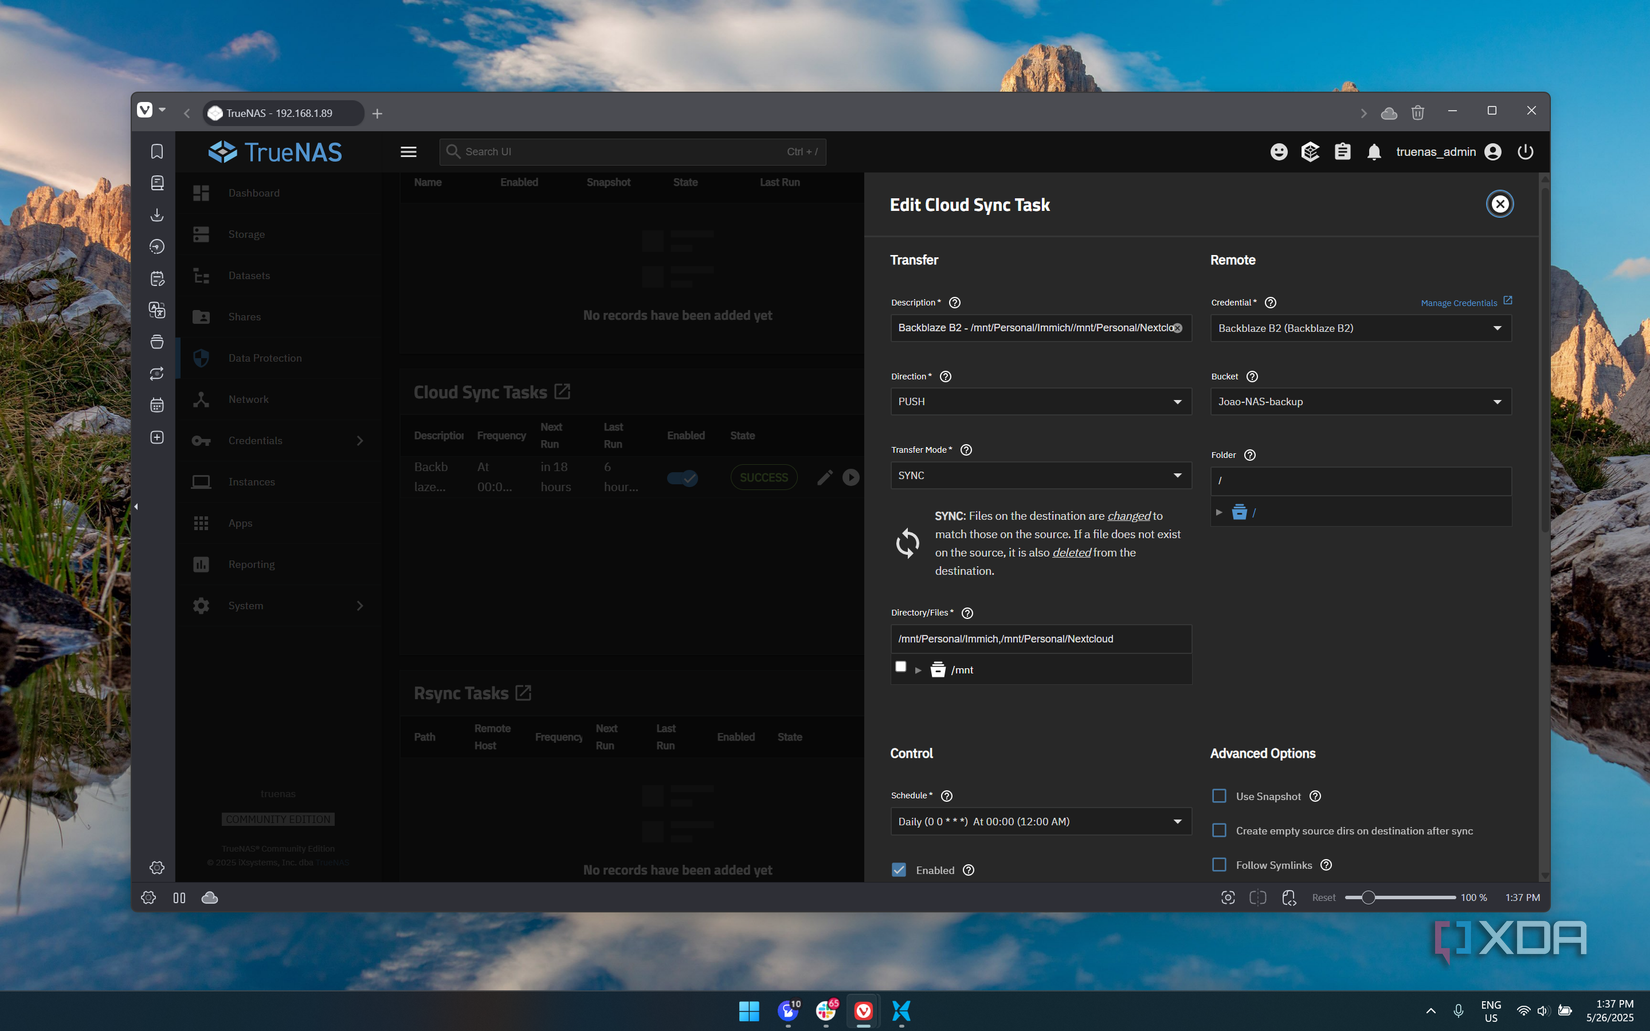
Task: Click the browser capture screenshot icon
Action: [1228, 898]
